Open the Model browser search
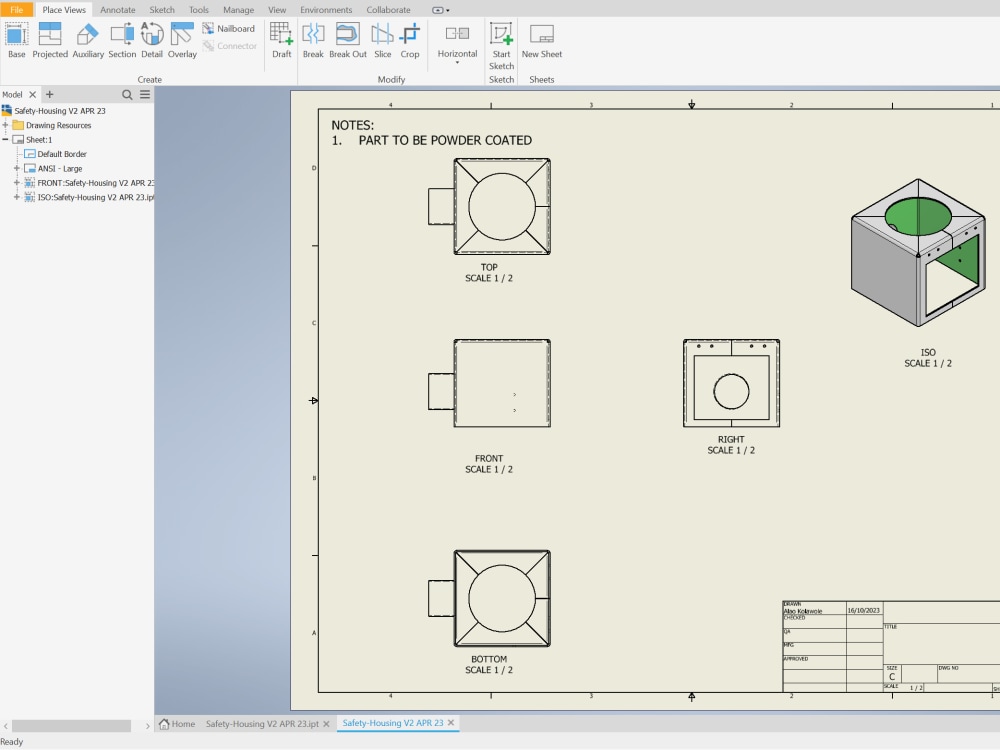The height and width of the screenshot is (750, 1000). pos(127,93)
